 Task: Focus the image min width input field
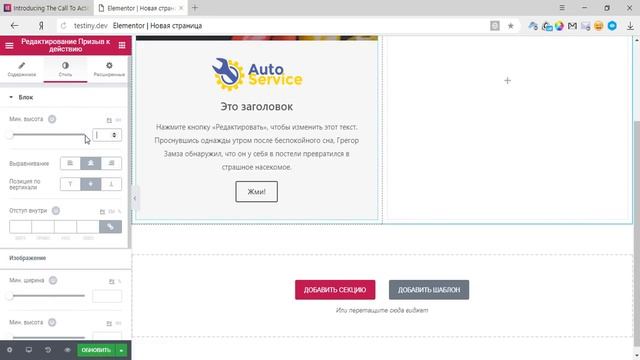(107, 296)
